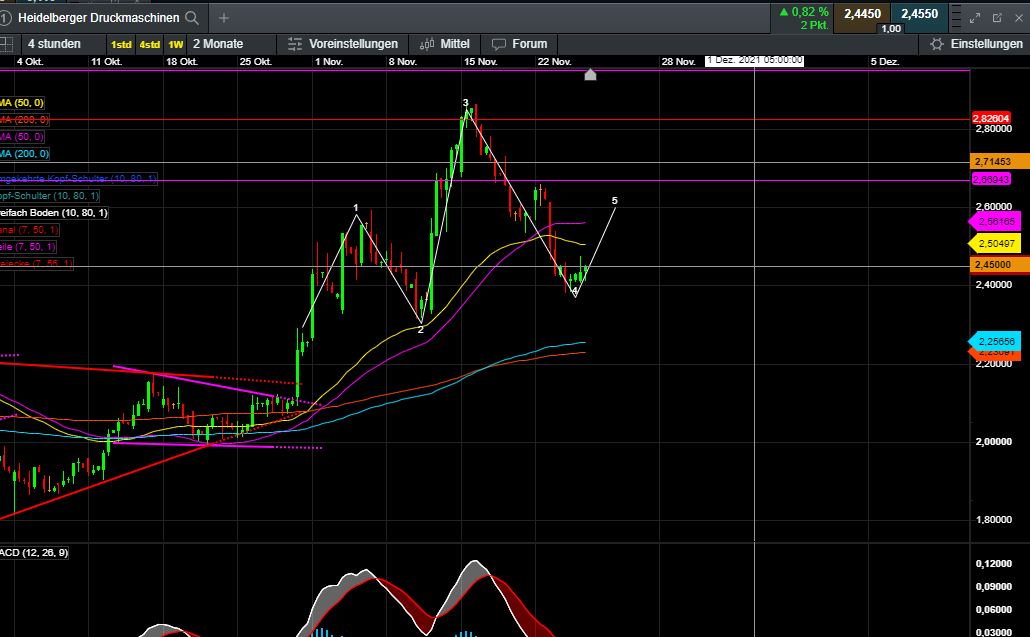This screenshot has height=637, width=1030.
Task: Open the 2 Monate range dropdown
Action: 217,44
